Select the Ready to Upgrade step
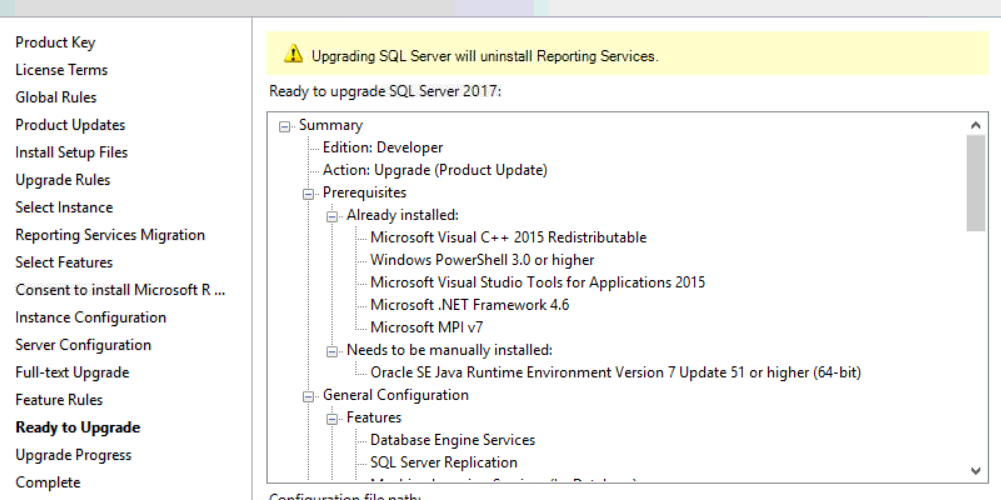 pyautogui.click(x=78, y=428)
